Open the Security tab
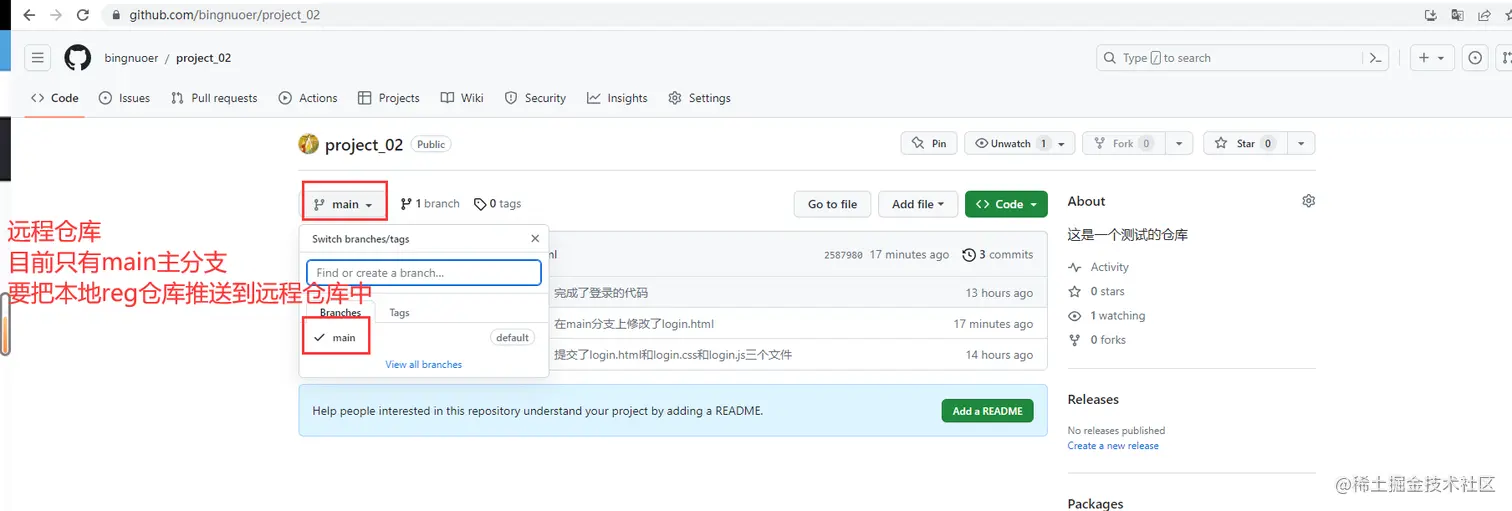Screen dimensions: 1512x511 click(535, 98)
